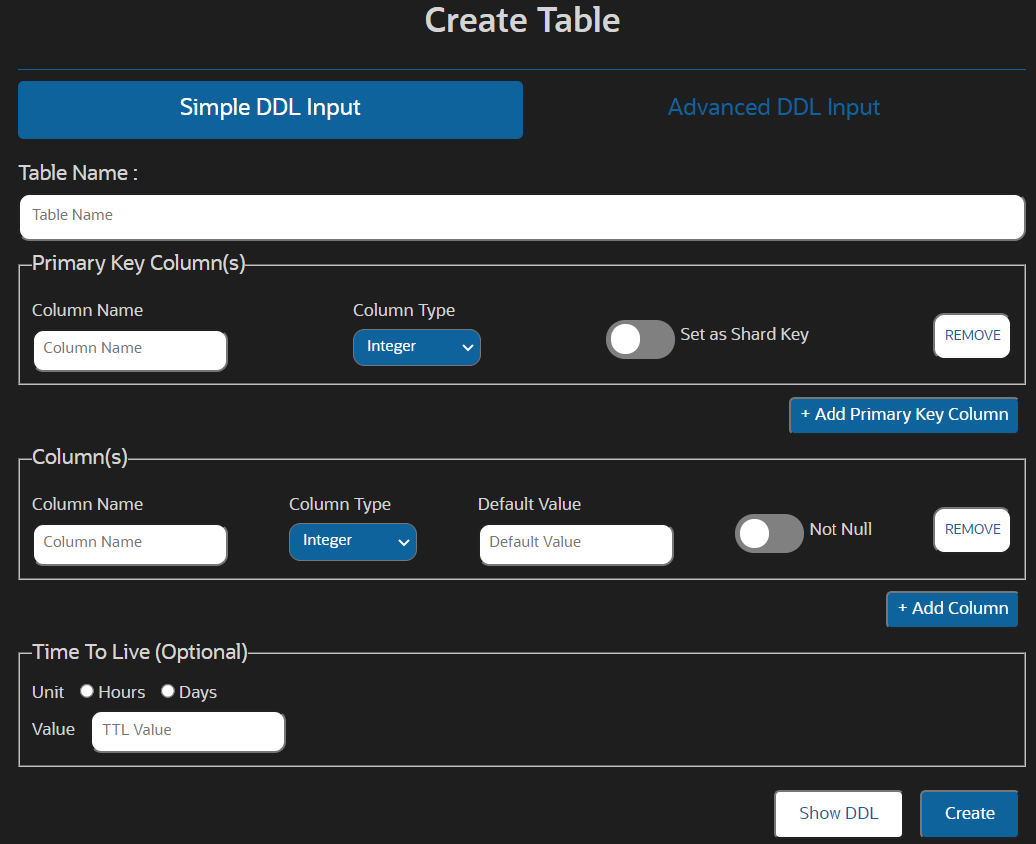This screenshot has height=844, width=1036.
Task: Click the primary key Column Name field
Action: [130, 350]
